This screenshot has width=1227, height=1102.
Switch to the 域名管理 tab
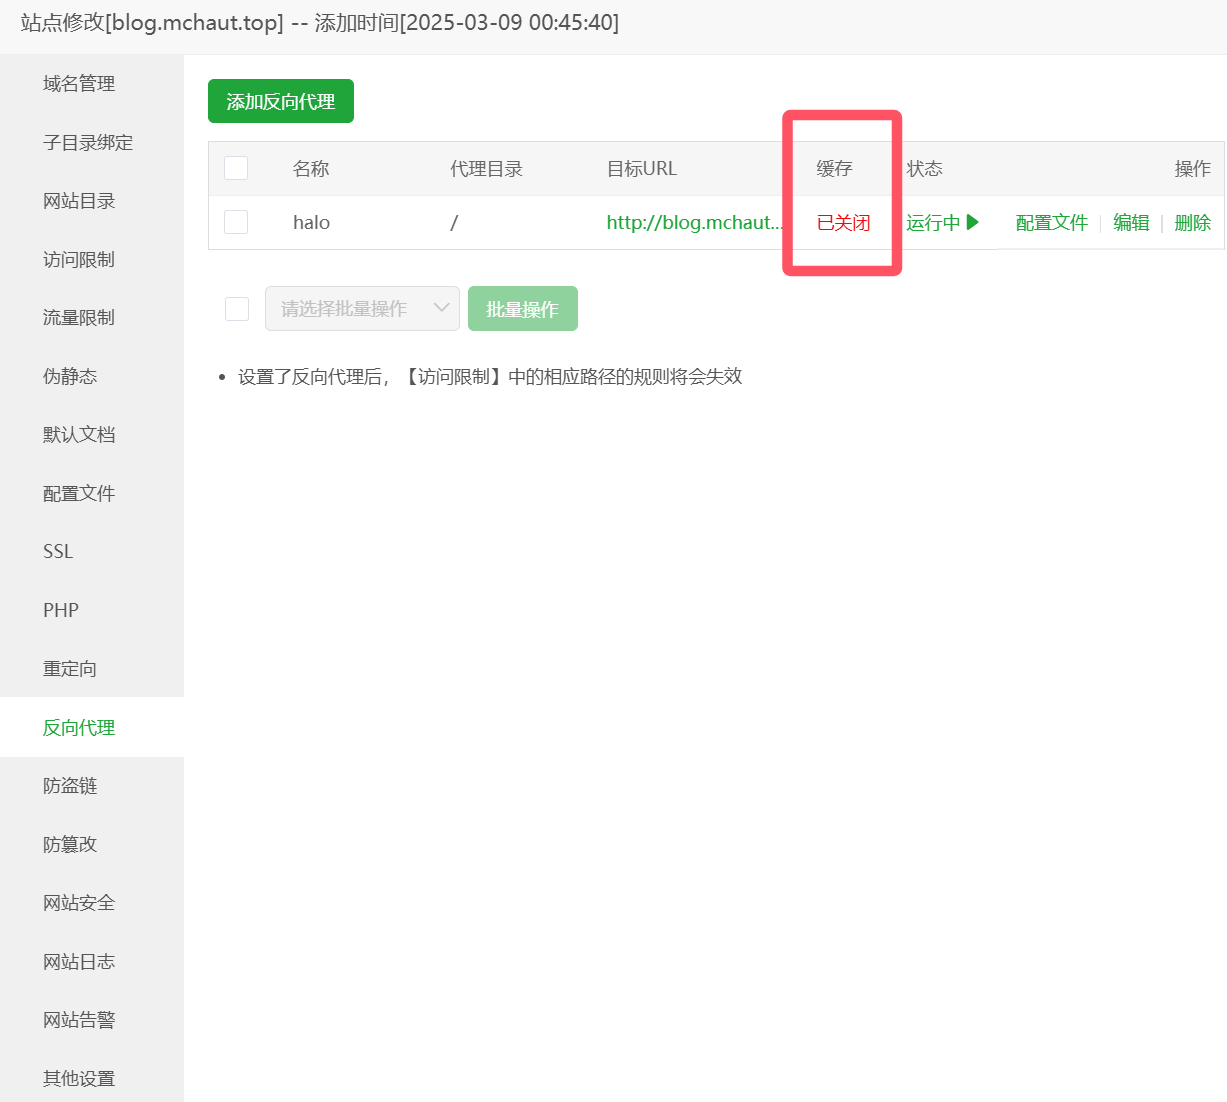pyautogui.click(x=79, y=84)
